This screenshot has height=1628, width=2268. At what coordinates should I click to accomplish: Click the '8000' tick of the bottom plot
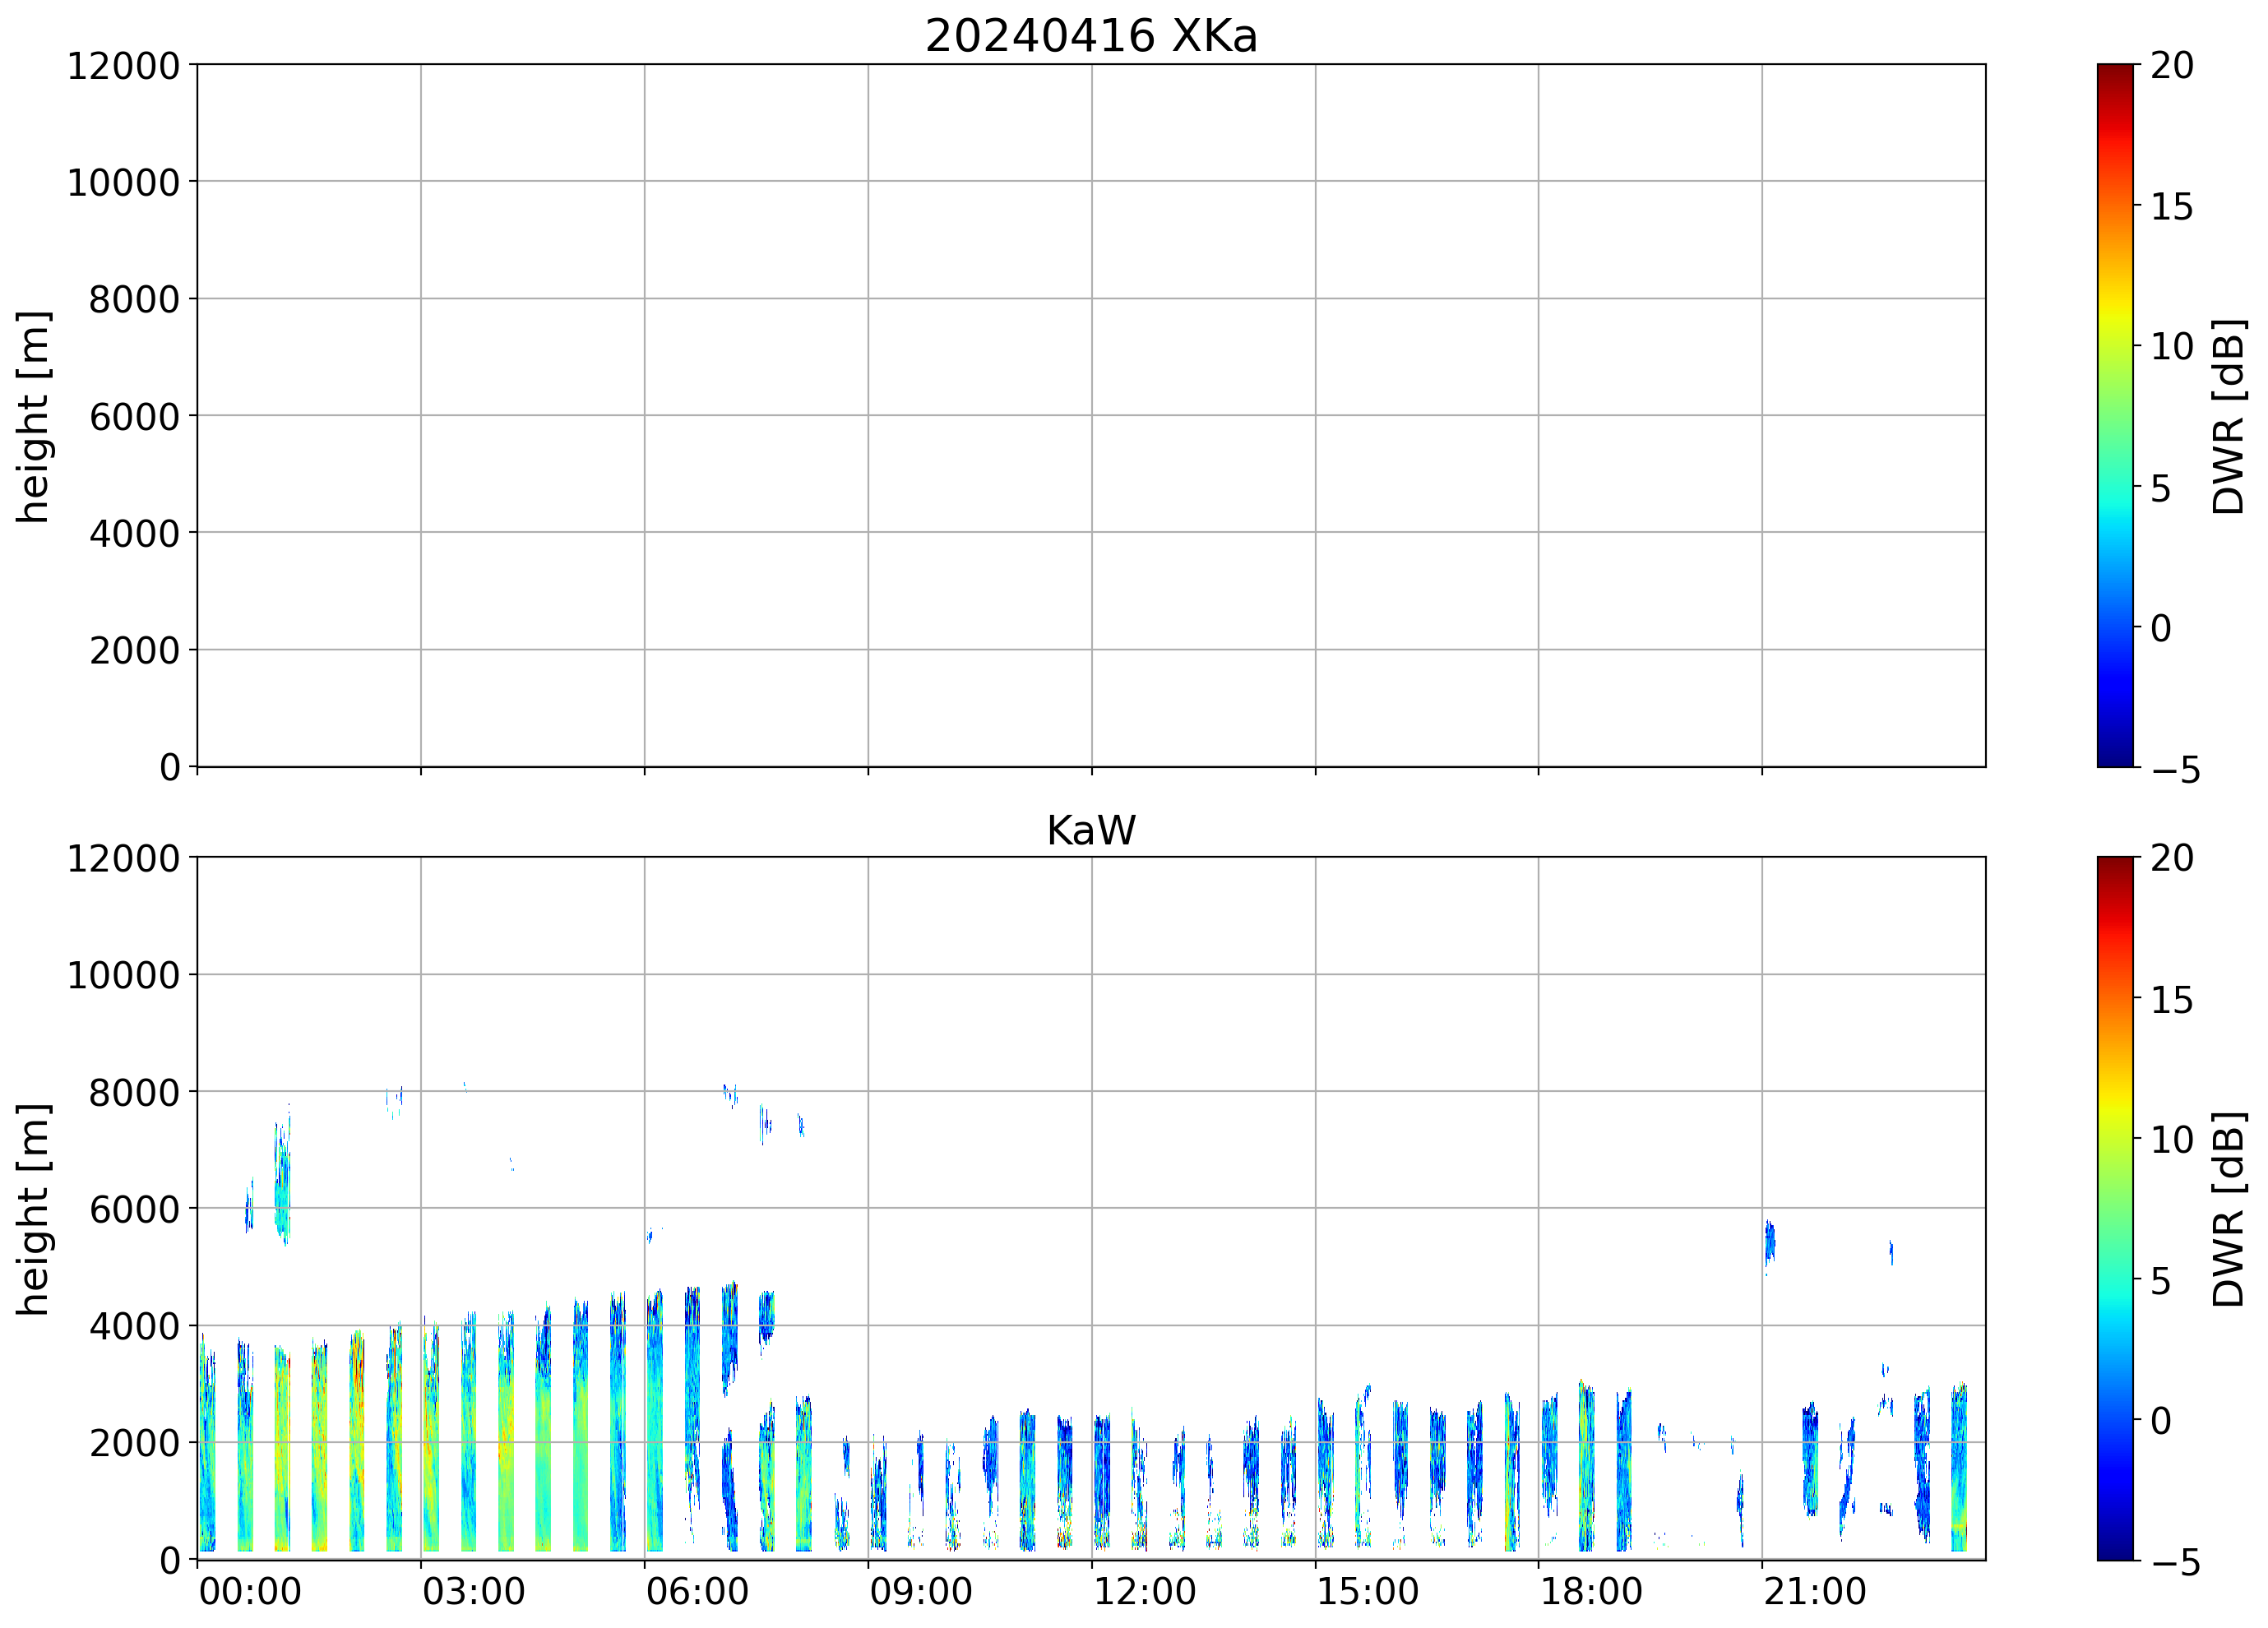pyautogui.click(x=134, y=1093)
